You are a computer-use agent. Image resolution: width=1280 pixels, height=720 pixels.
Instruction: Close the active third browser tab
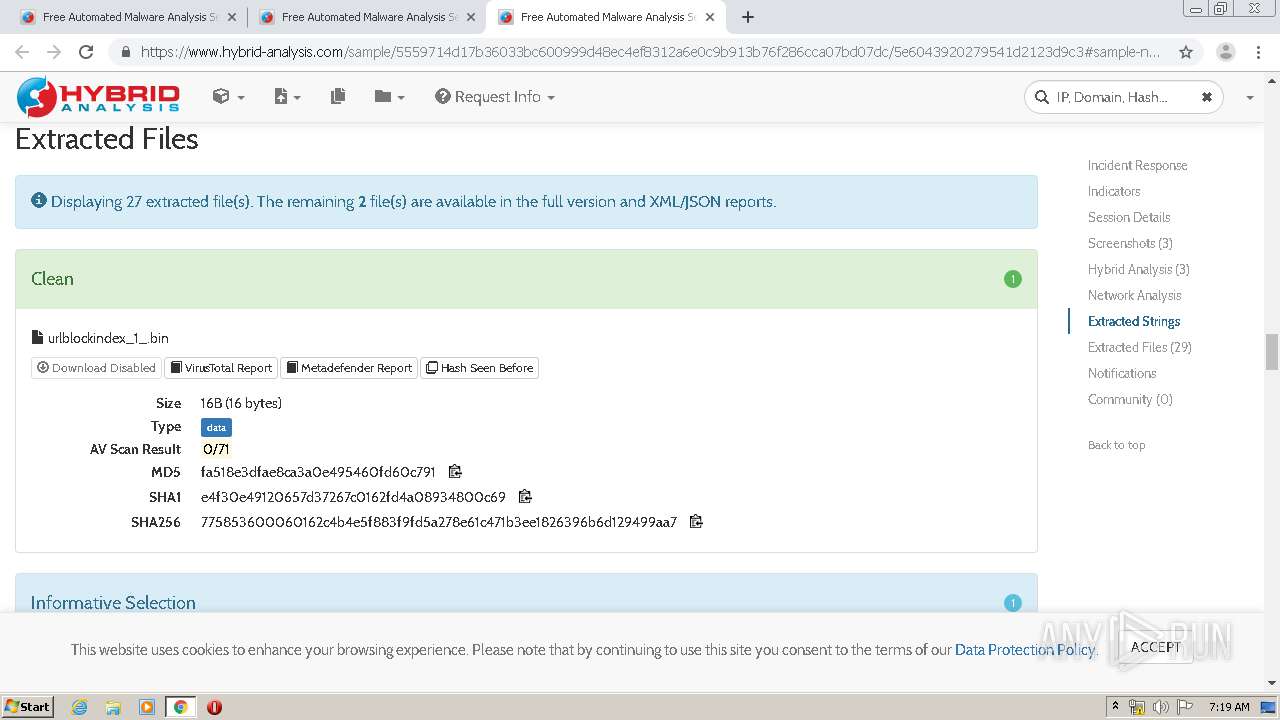coord(710,17)
